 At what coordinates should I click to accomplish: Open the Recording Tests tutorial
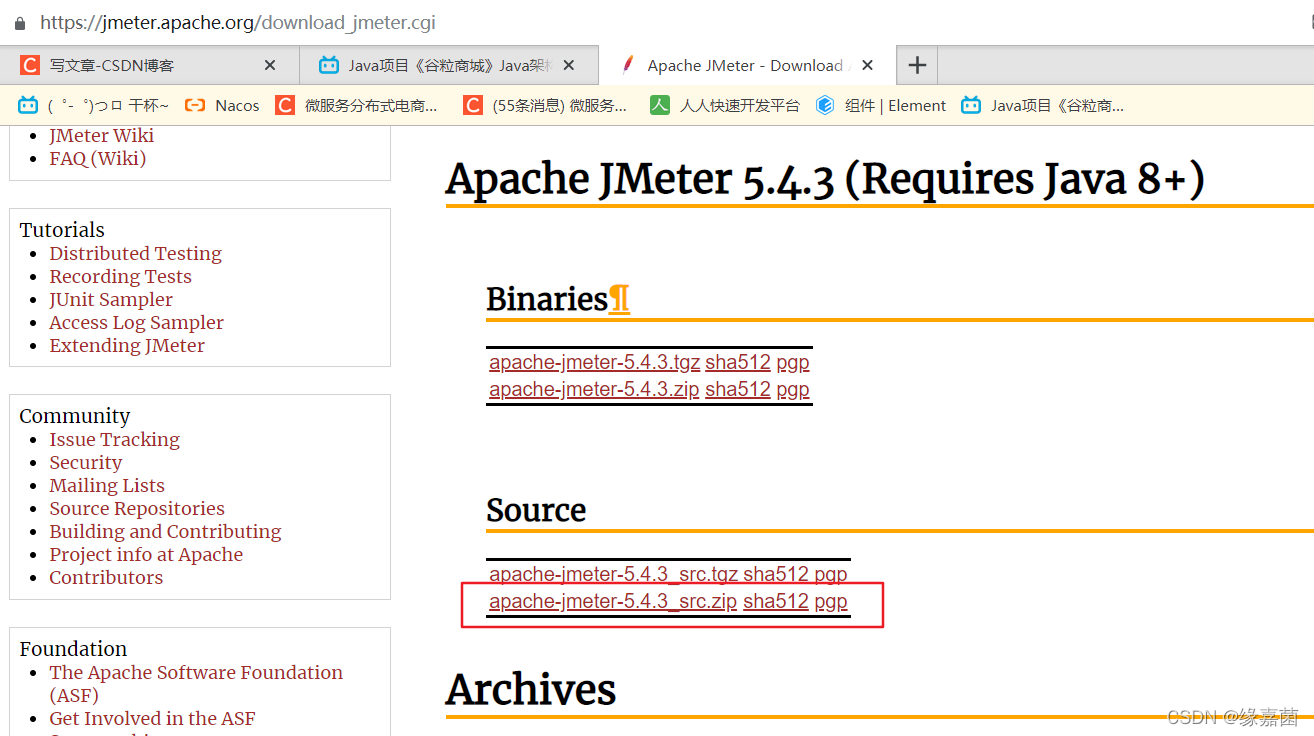pyautogui.click(x=121, y=276)
